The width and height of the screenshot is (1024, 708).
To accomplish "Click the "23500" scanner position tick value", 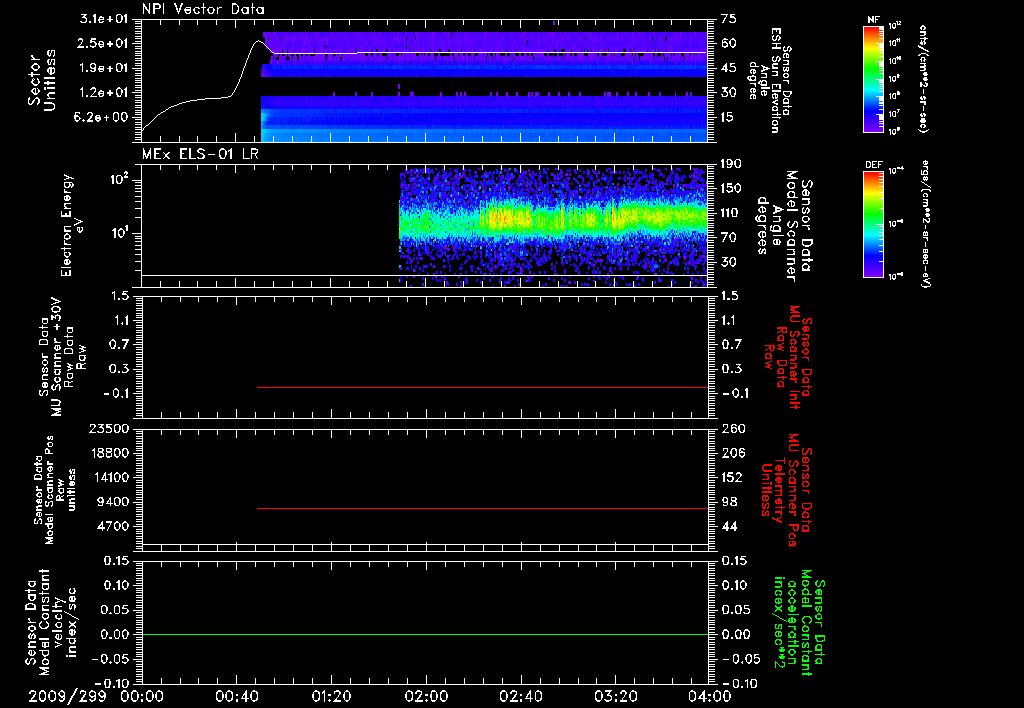I will (x=108, y=428).
